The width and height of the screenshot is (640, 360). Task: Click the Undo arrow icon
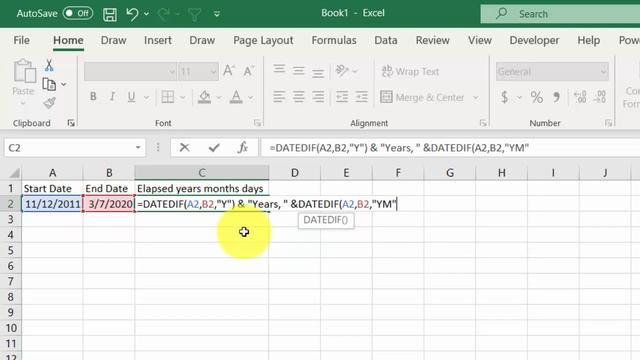pos(132,14)
